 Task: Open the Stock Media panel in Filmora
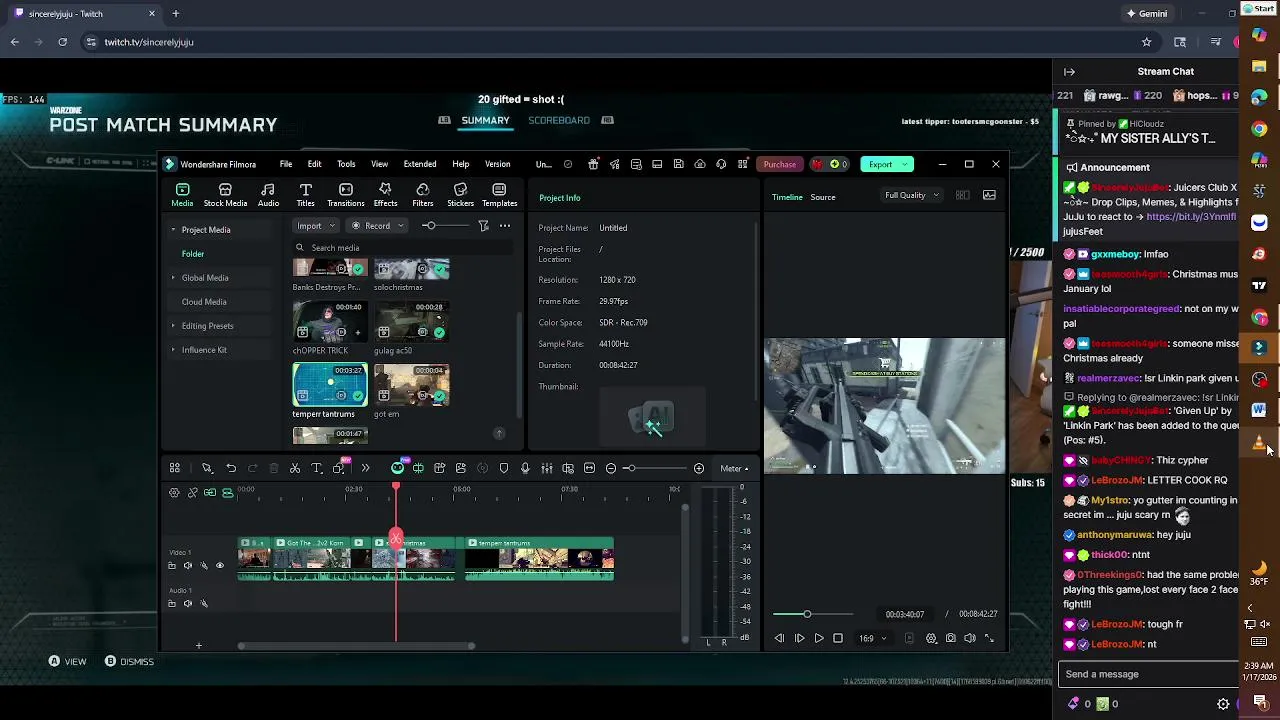(x=225, y=195)
